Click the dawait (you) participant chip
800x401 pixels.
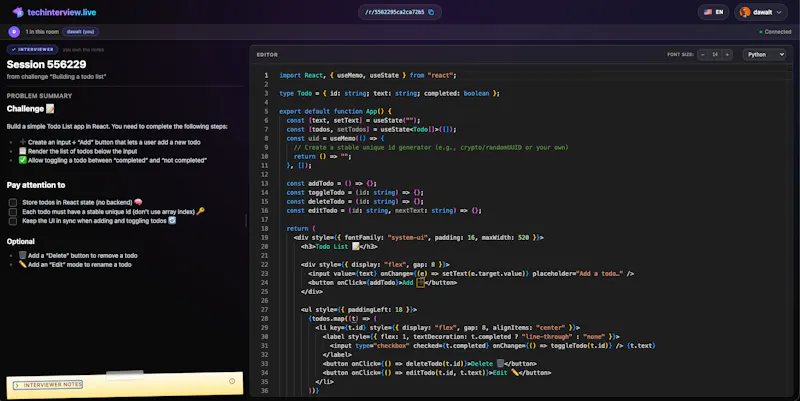(x=81, y=32)
